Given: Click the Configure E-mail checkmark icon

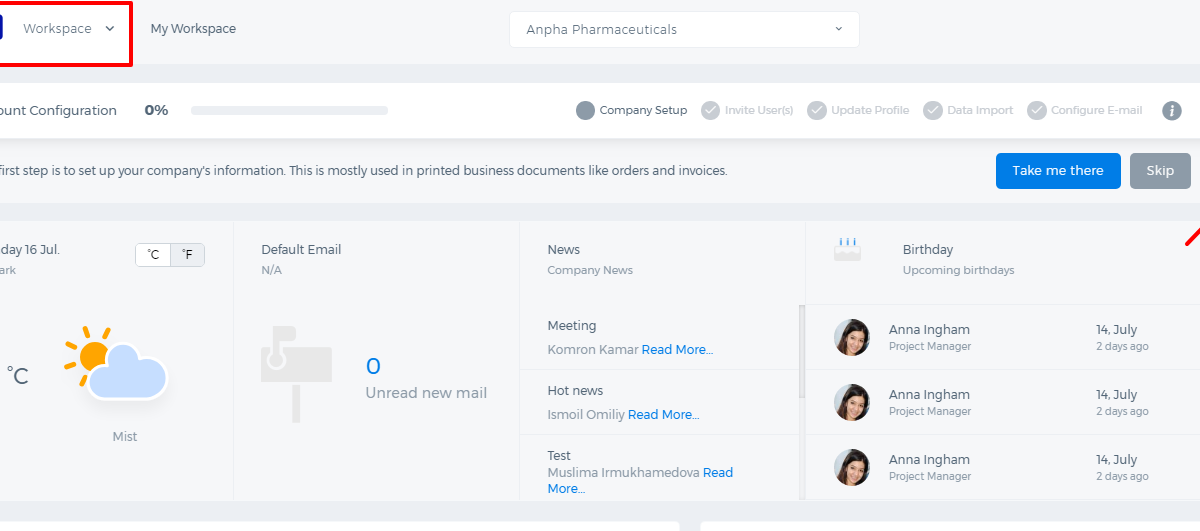Looking at the screenshot, I should point(1037,110).
